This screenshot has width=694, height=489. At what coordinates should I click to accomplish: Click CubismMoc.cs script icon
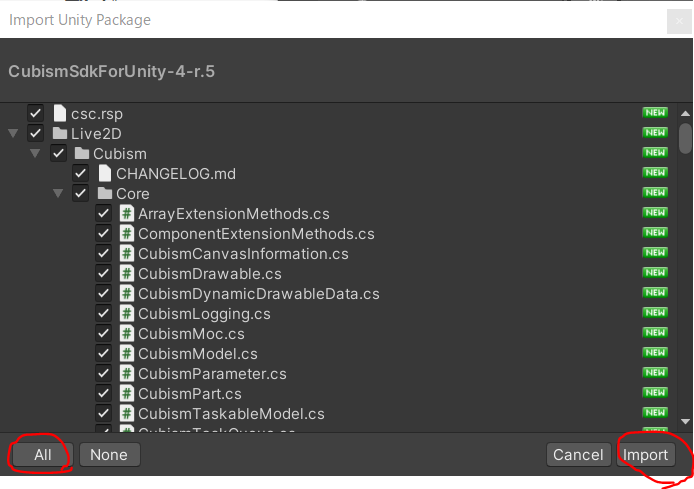tap(127, 334)
